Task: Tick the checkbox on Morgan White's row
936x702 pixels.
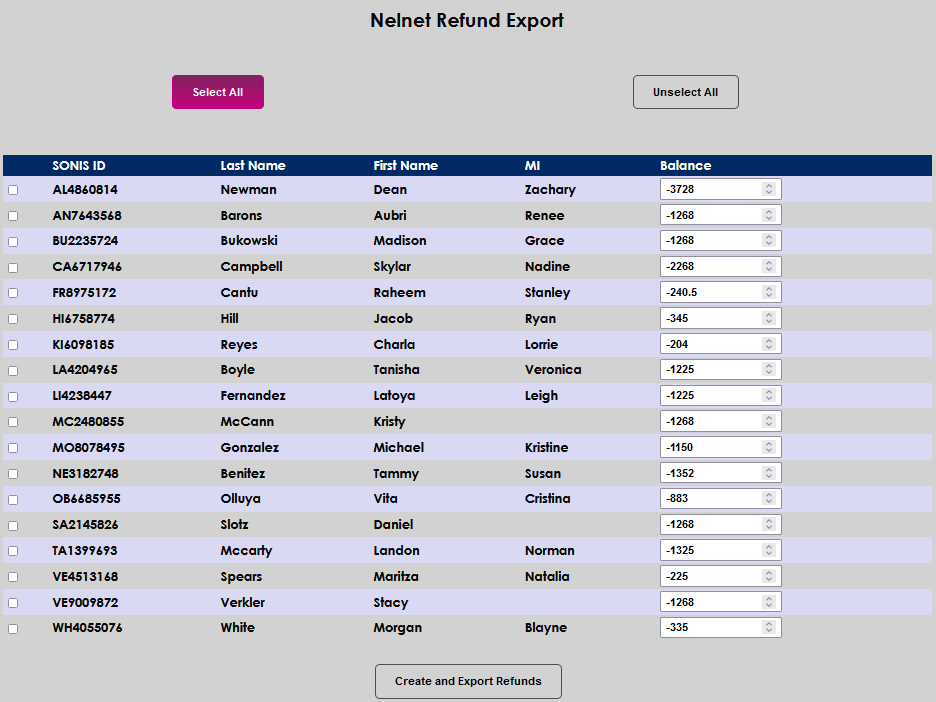Action: click(x=12, y=628)
